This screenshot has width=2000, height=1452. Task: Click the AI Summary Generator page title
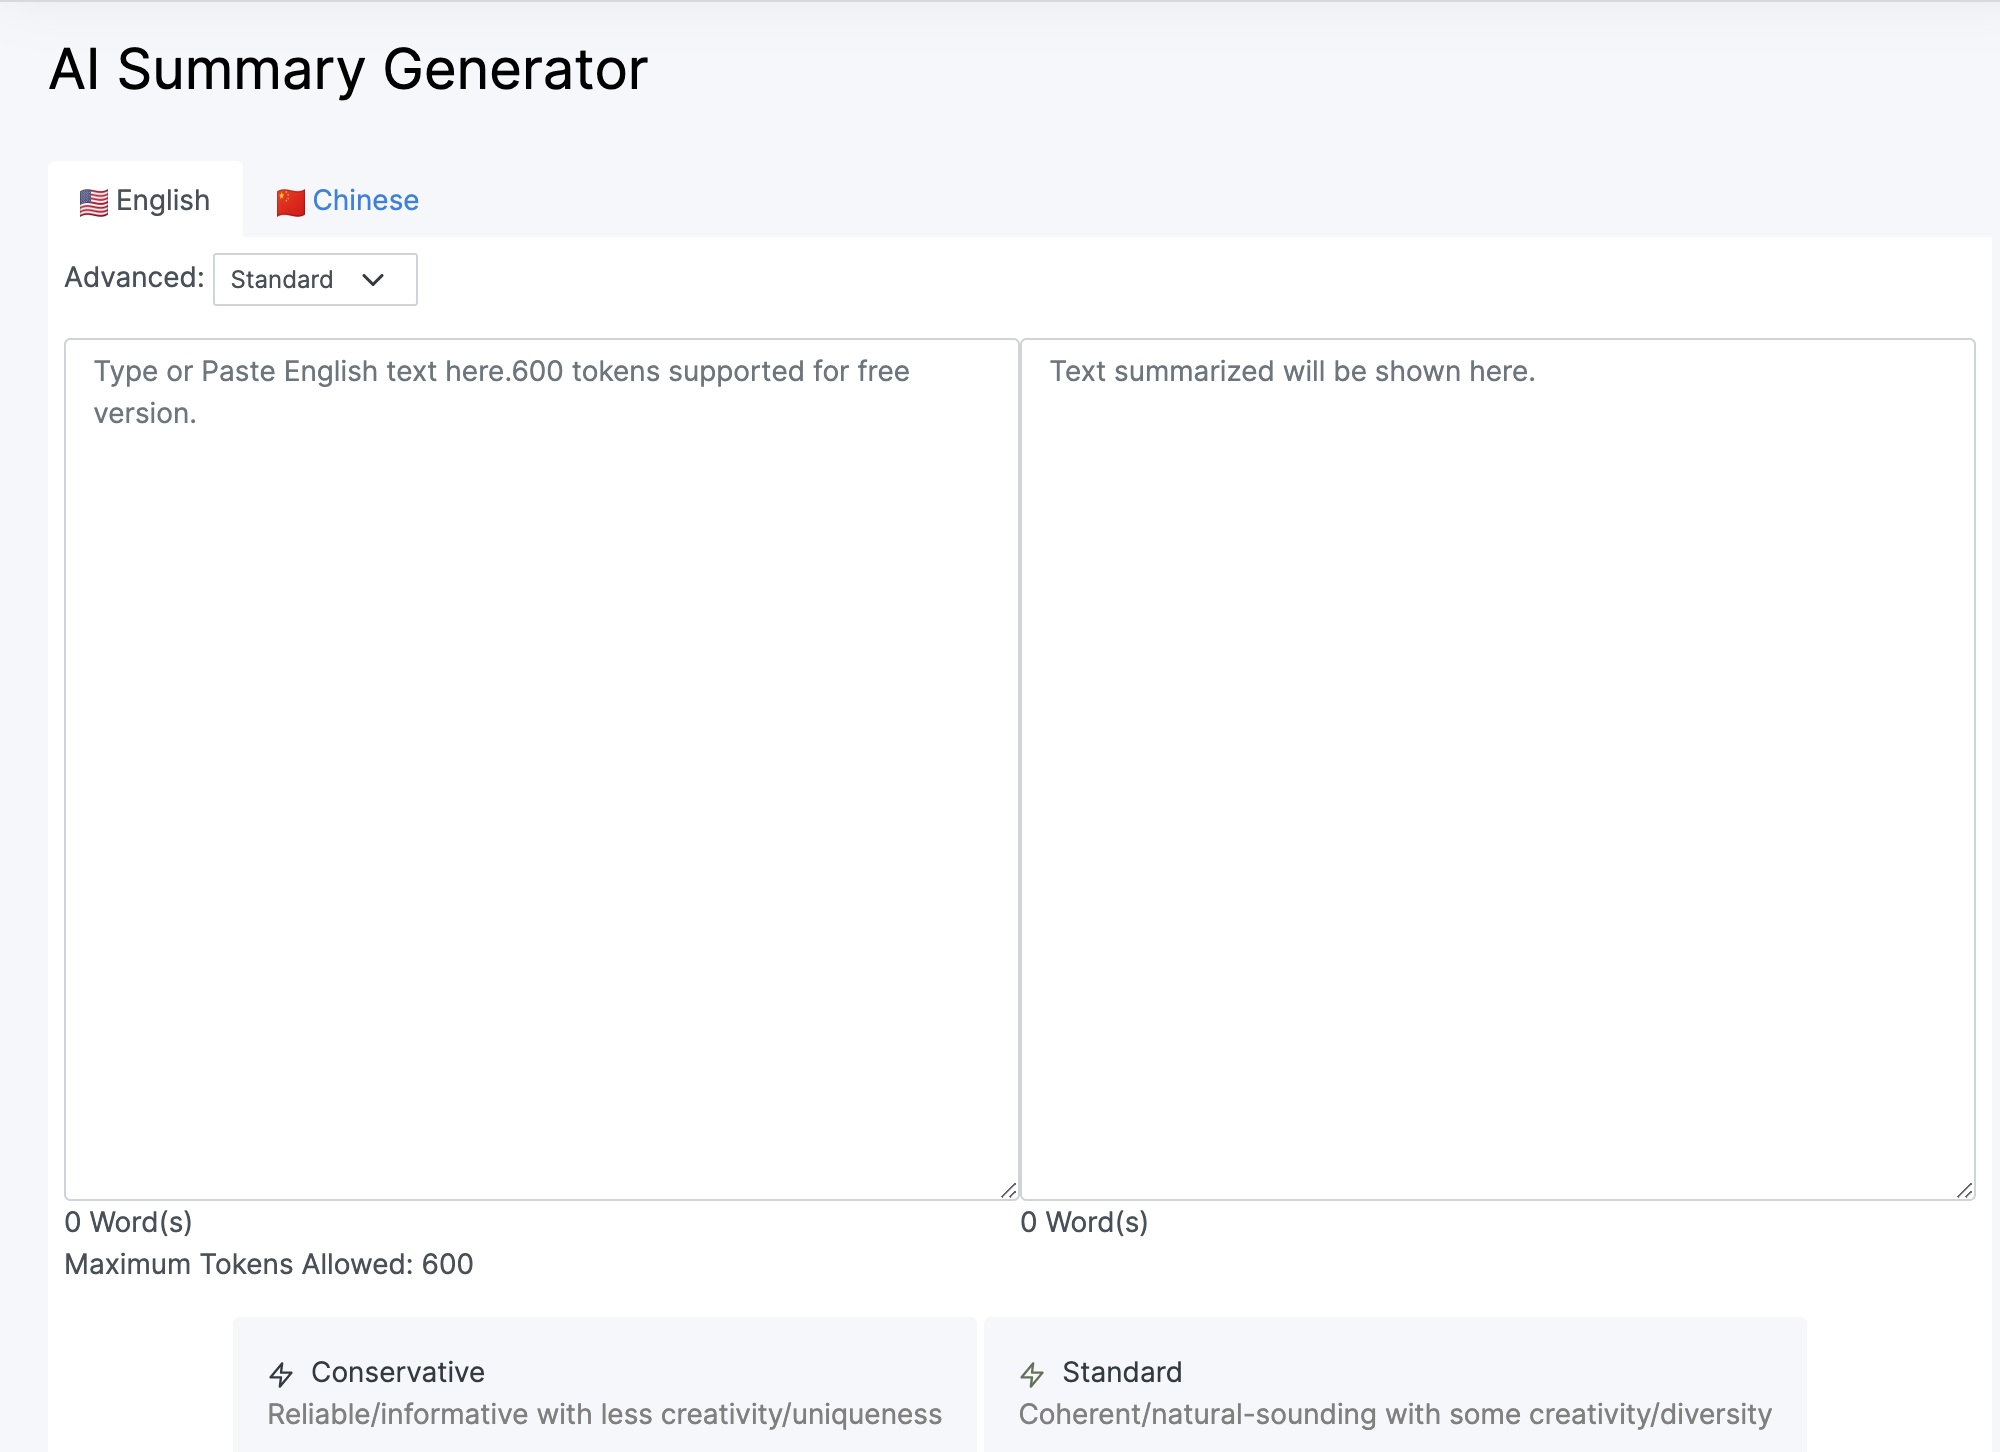pyautogui.click(x=348, y=70)
